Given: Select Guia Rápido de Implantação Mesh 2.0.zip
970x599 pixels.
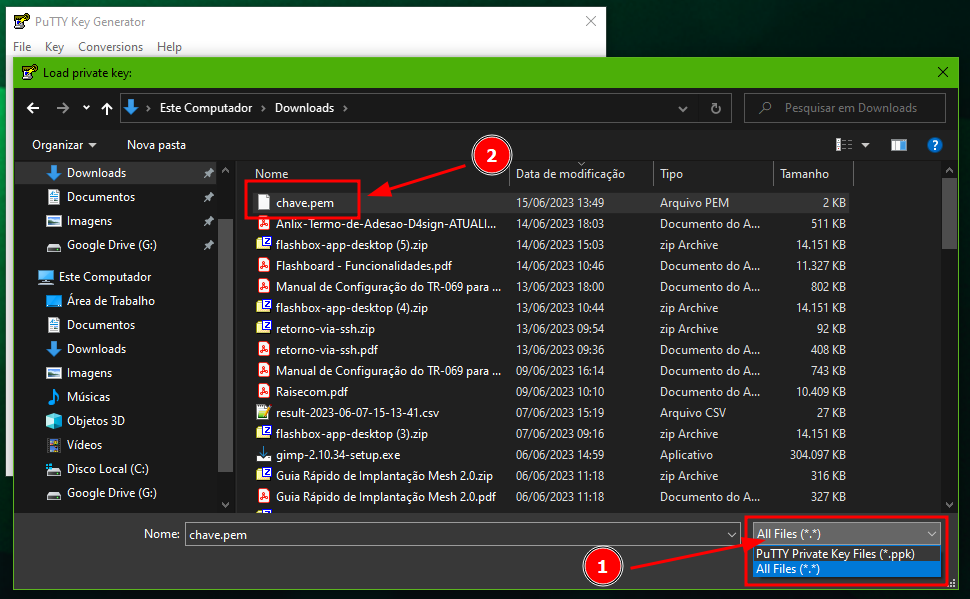Looking at the screenshot, I should point(384,476).
